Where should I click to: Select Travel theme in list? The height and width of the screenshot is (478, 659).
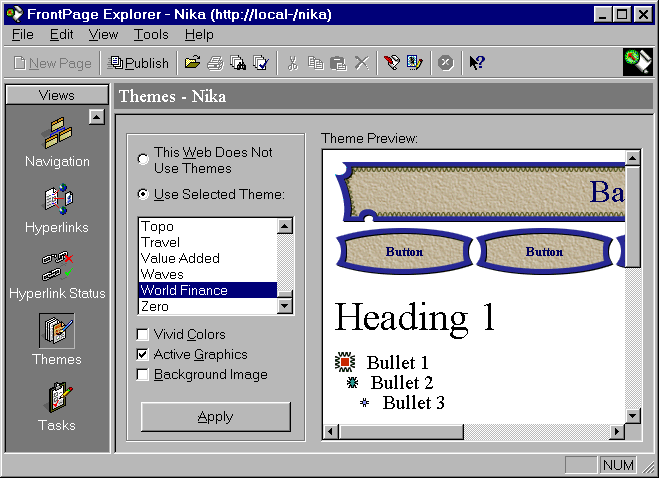click(x=208, y=242)
